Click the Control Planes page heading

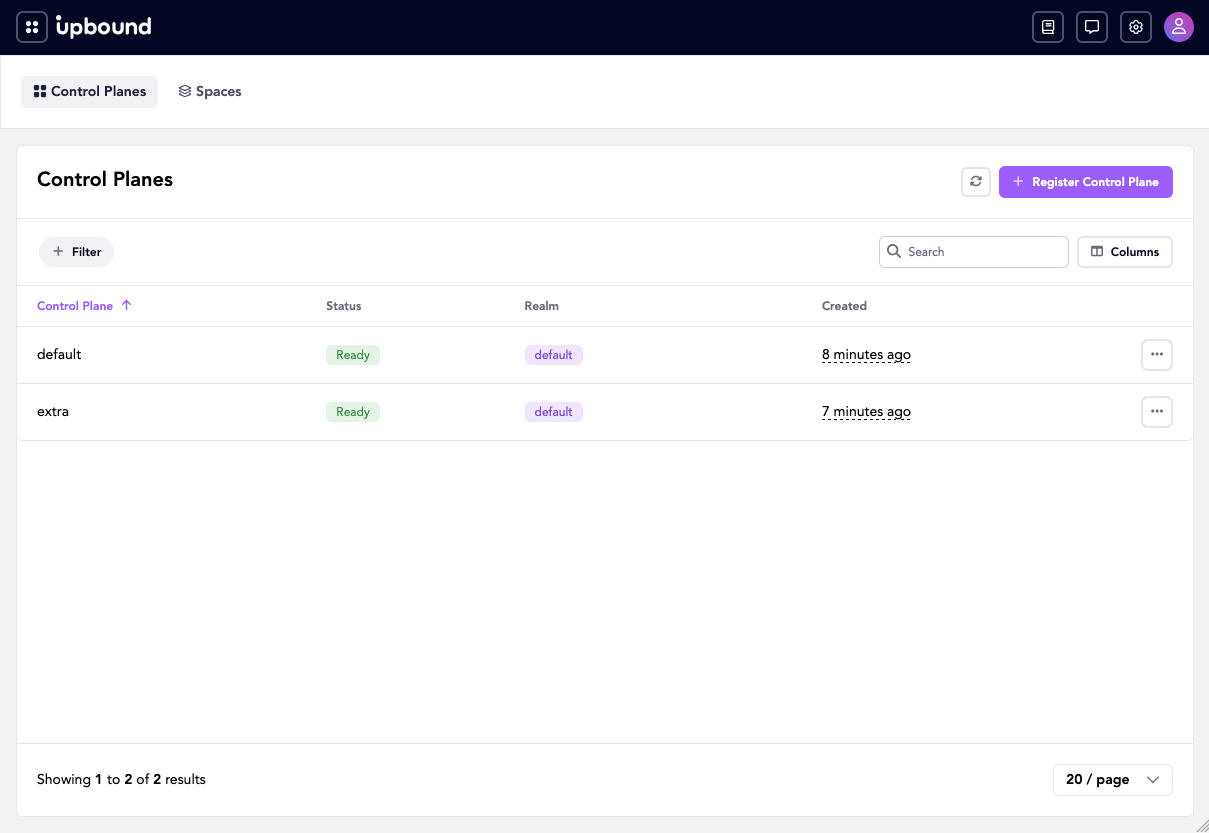coord(105,180)
